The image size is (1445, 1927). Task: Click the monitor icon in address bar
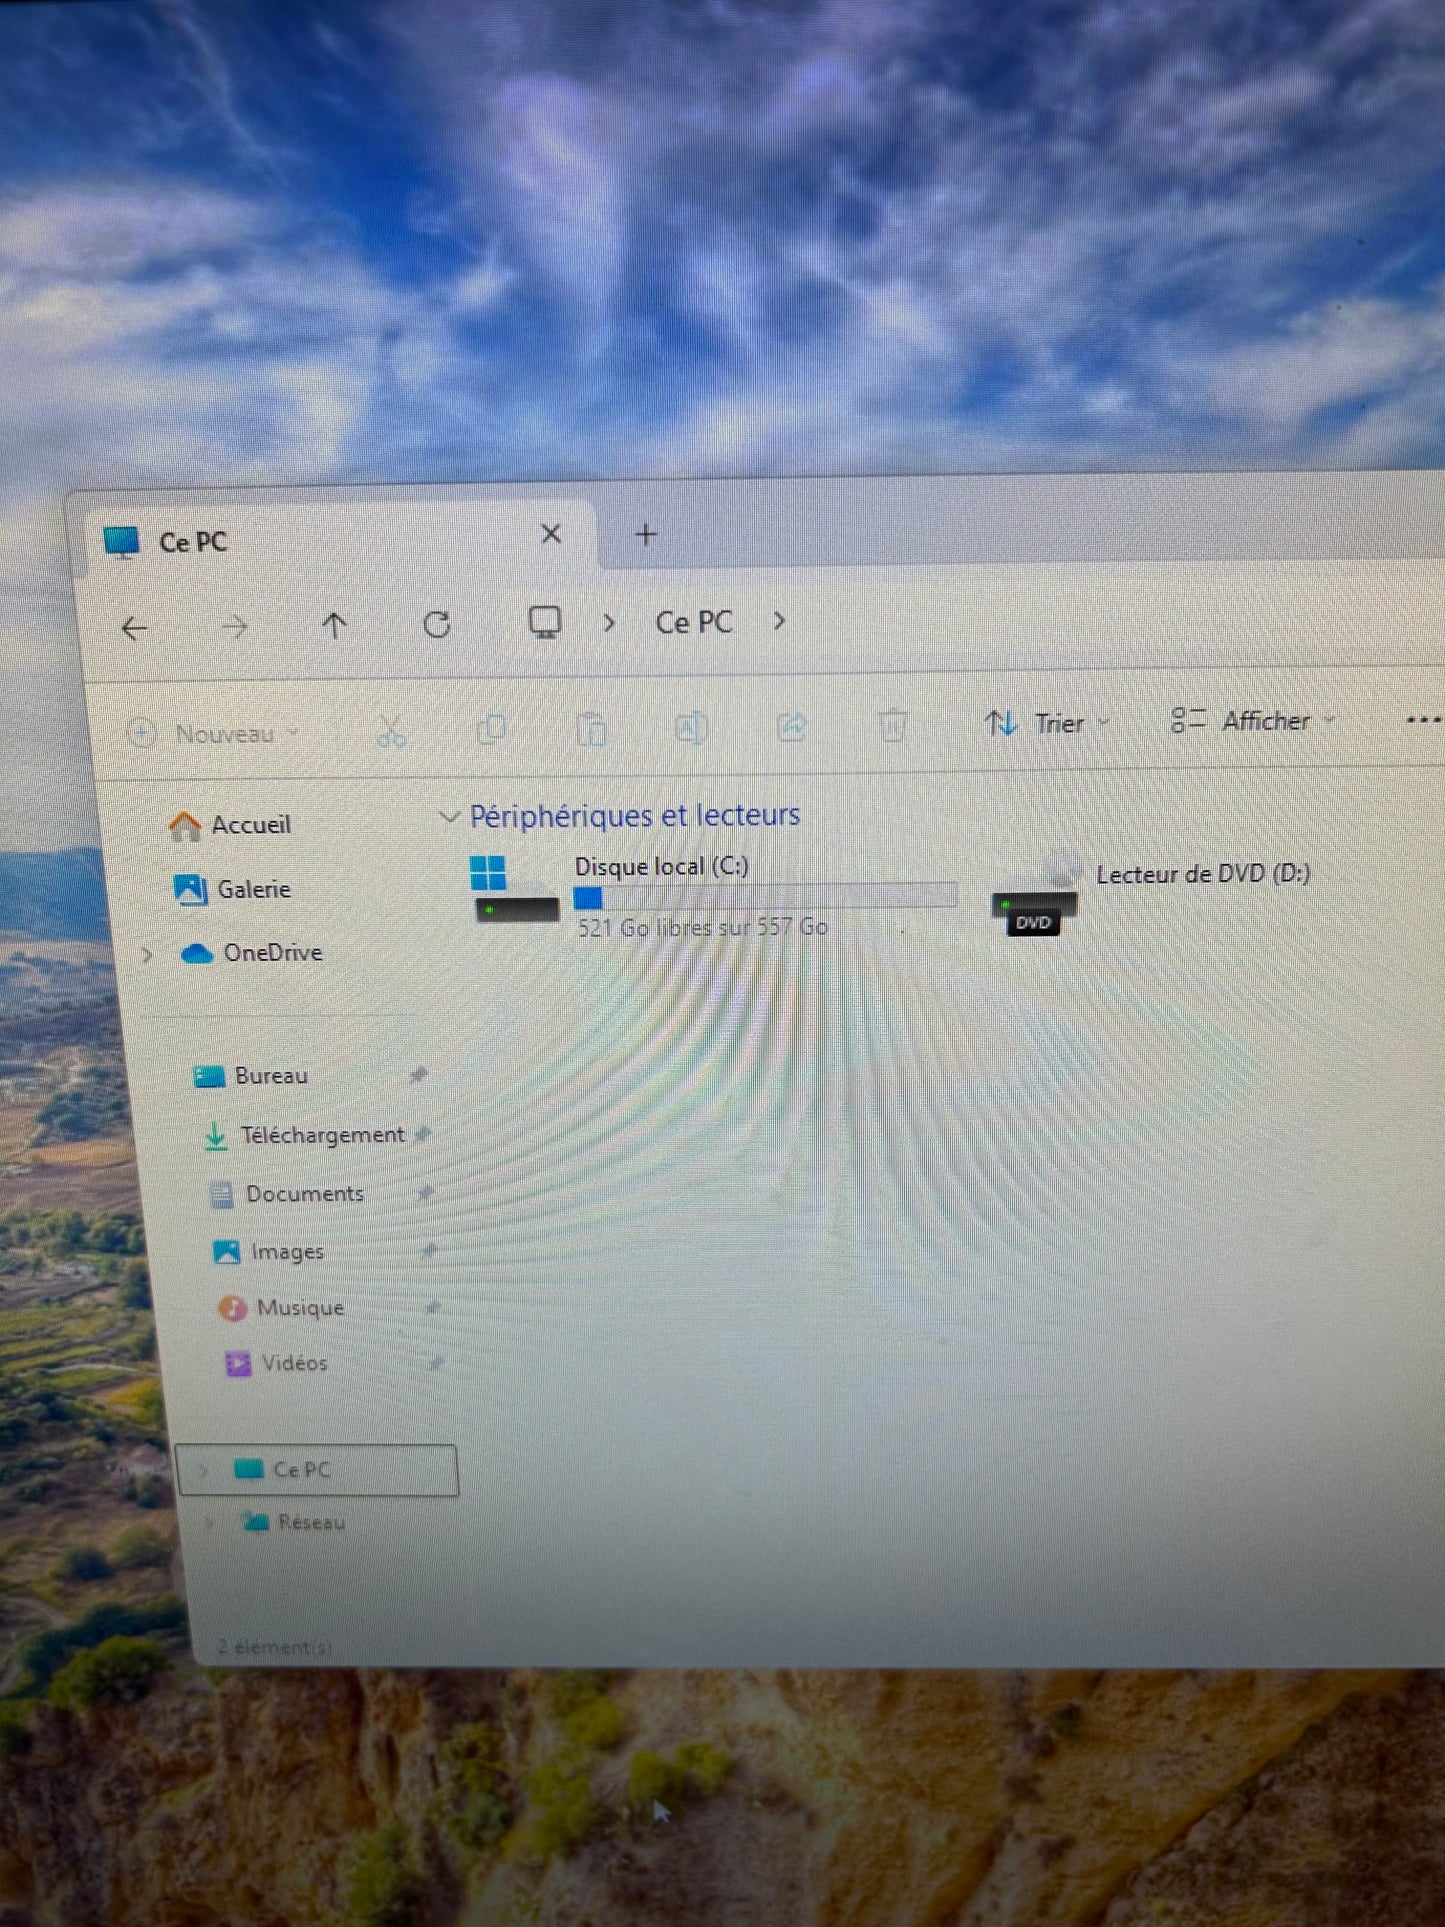point(544,622)
